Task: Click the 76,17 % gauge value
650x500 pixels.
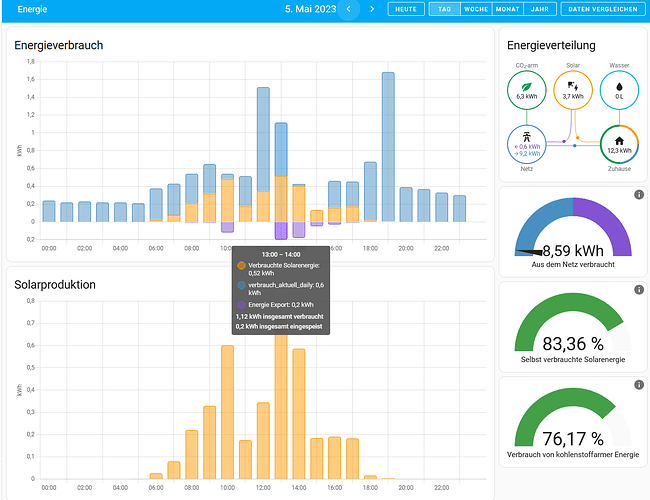Action: (573, 439)
